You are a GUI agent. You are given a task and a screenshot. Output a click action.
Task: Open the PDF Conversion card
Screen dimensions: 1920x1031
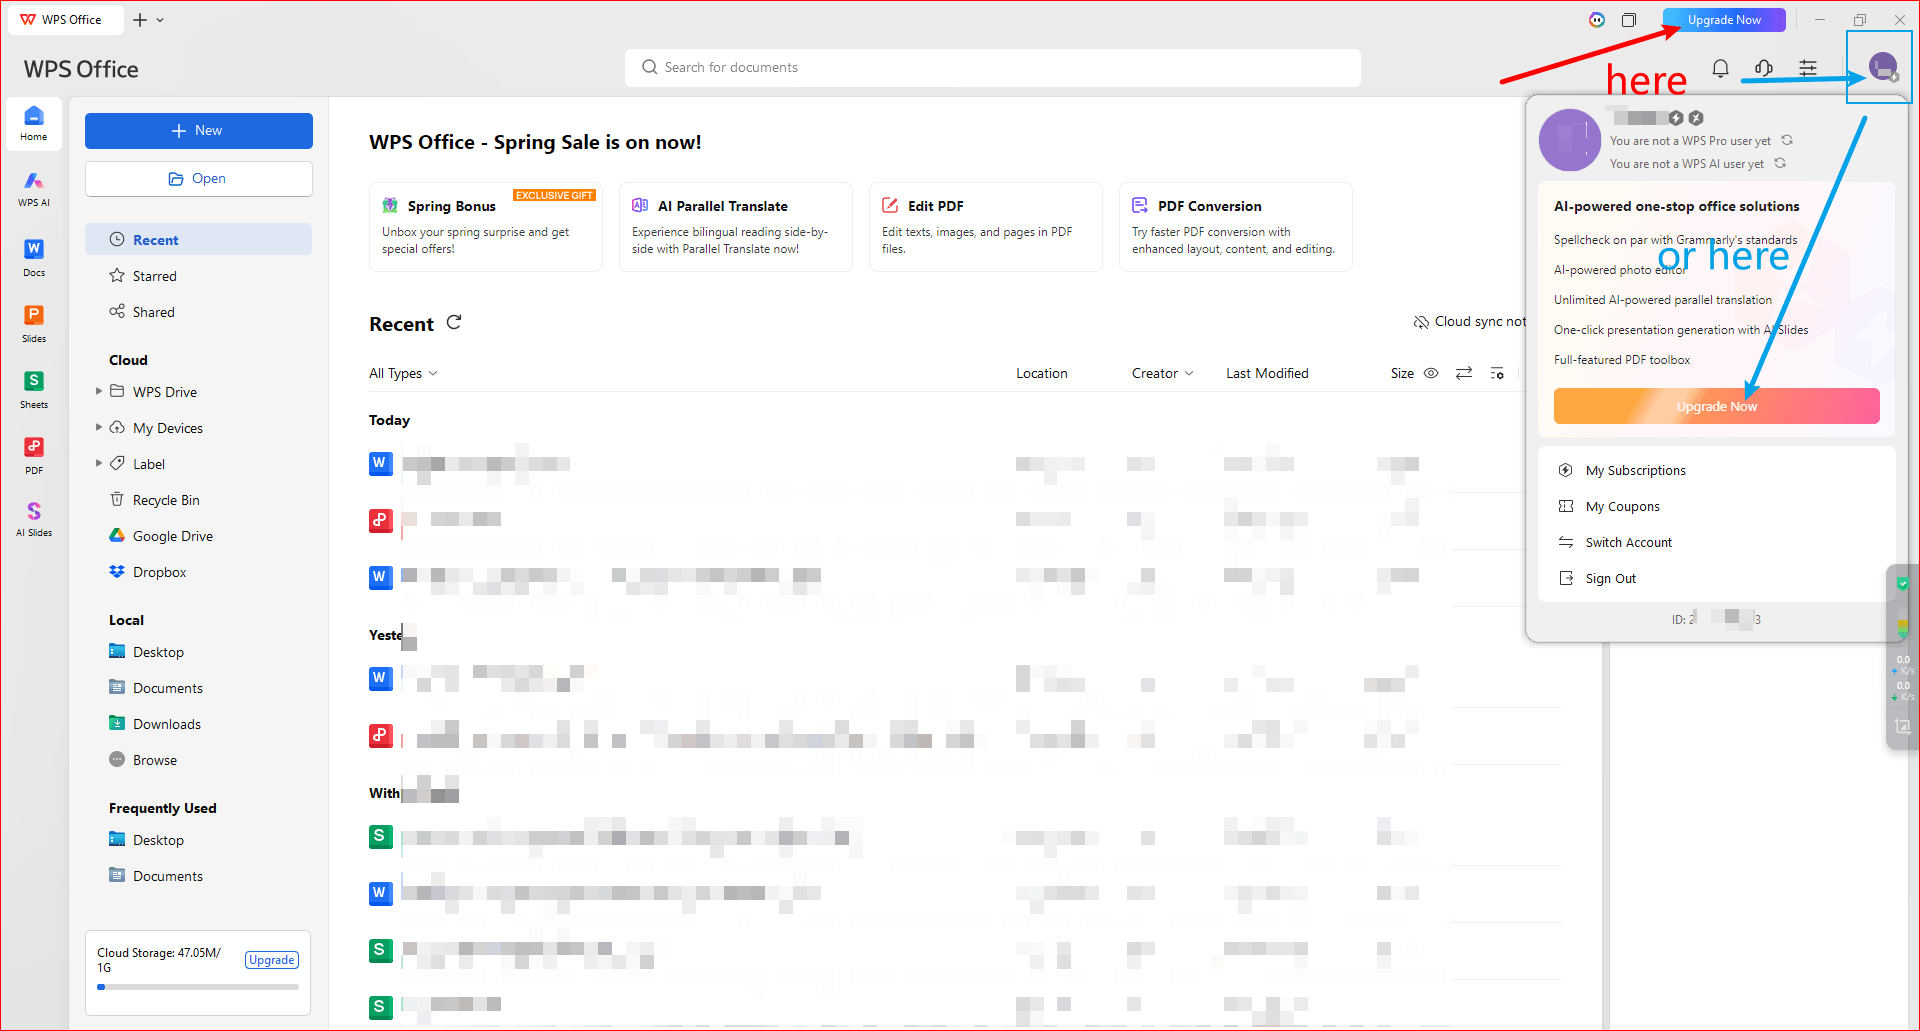point(1236,227)
